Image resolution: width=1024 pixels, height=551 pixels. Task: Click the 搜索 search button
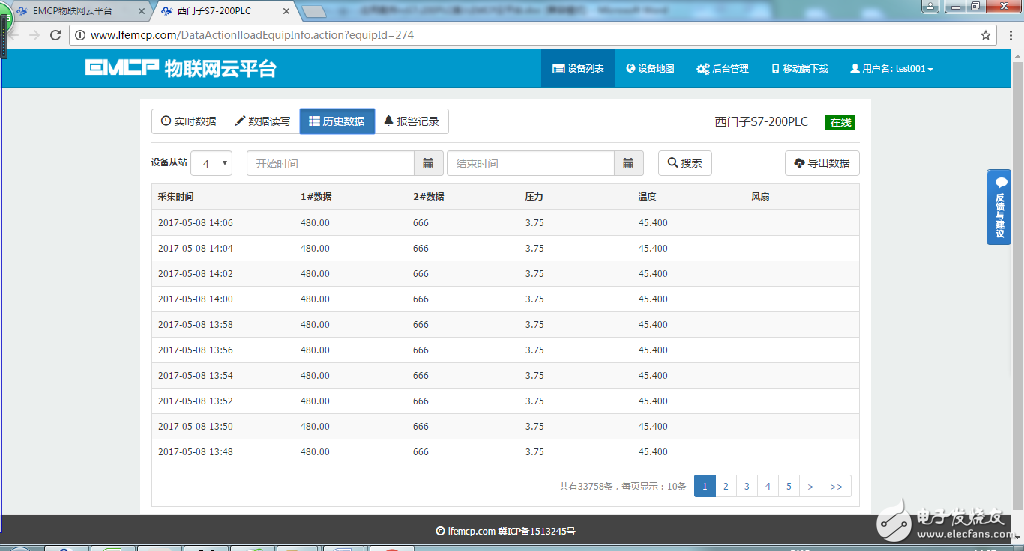(684, 163)
